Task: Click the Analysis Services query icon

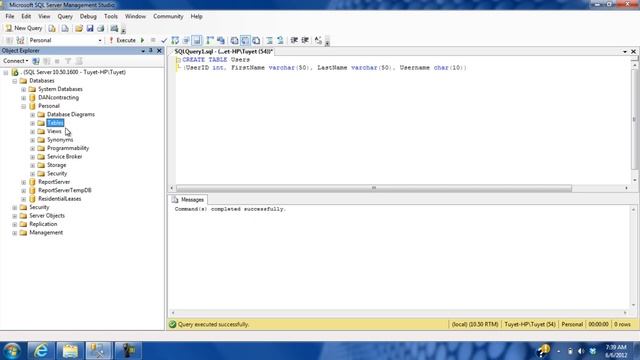Action: (x=65, y=28)
